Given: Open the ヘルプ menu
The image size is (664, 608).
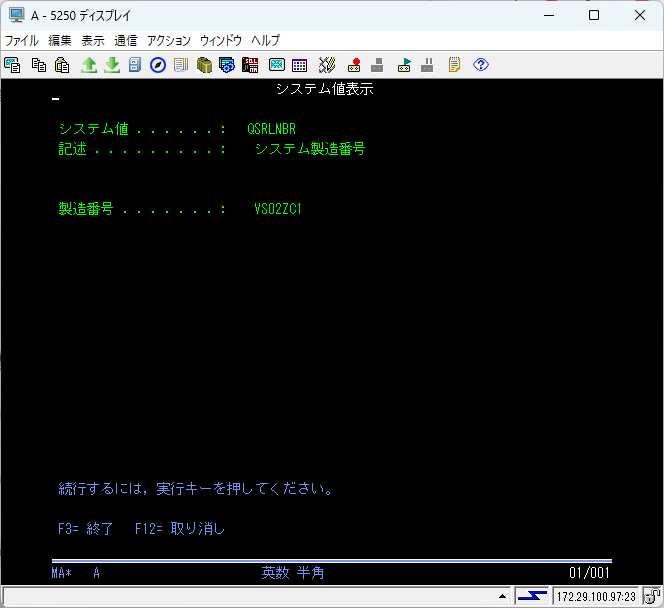Looking at the screenshot, I should click(x=266, y=41).
